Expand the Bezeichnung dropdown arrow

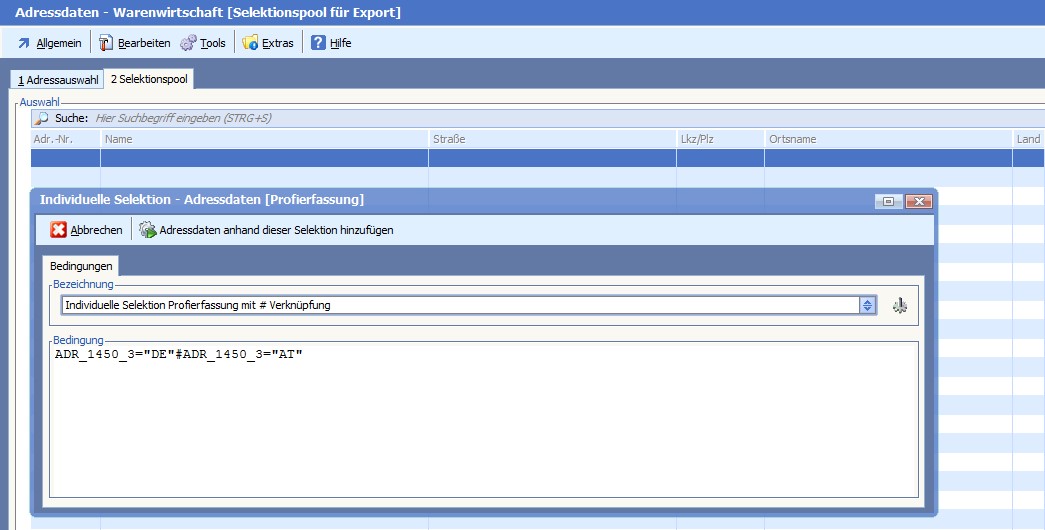click(x=868, y=306)
